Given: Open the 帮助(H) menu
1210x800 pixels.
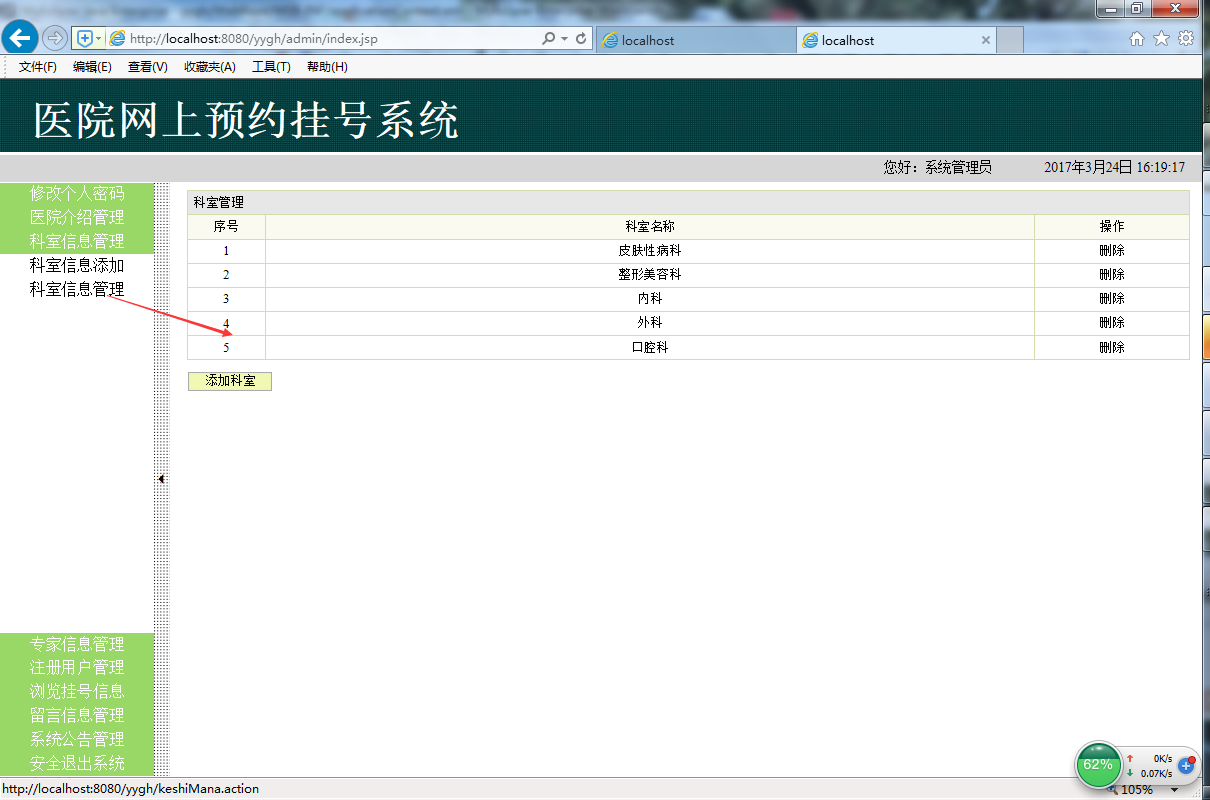Looking at the screenshot, I should tap(327, 67).
